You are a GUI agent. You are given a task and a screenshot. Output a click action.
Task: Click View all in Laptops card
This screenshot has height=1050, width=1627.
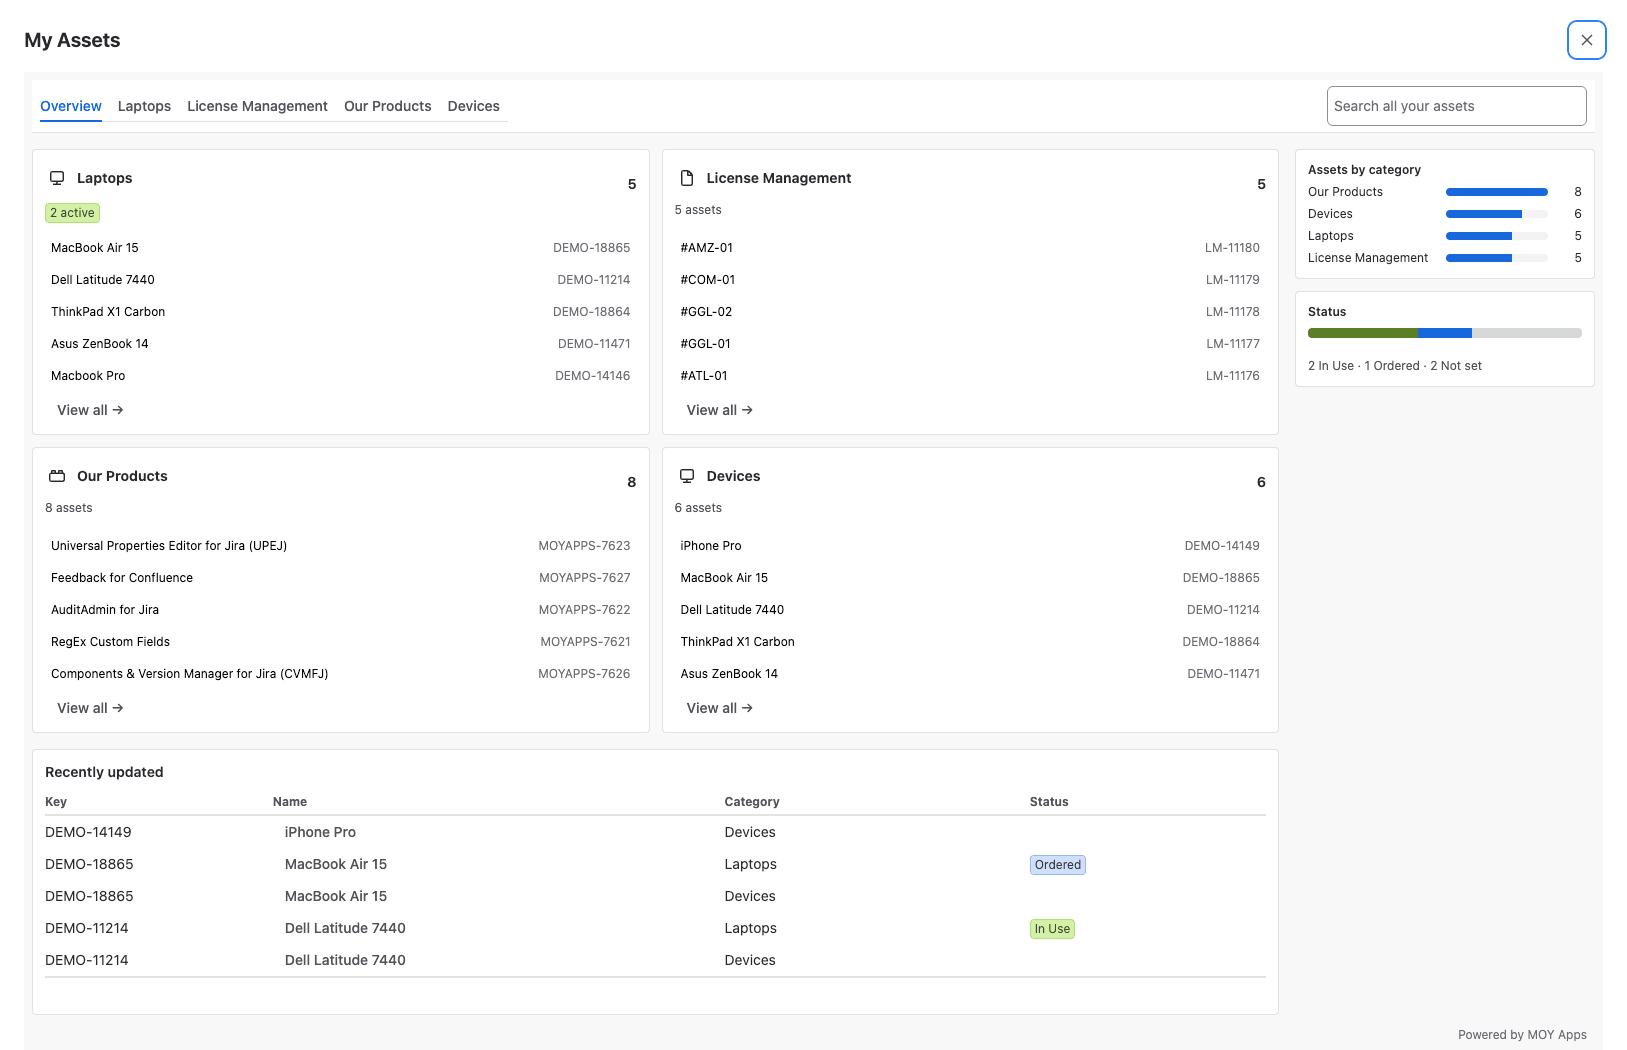point(90,410)
